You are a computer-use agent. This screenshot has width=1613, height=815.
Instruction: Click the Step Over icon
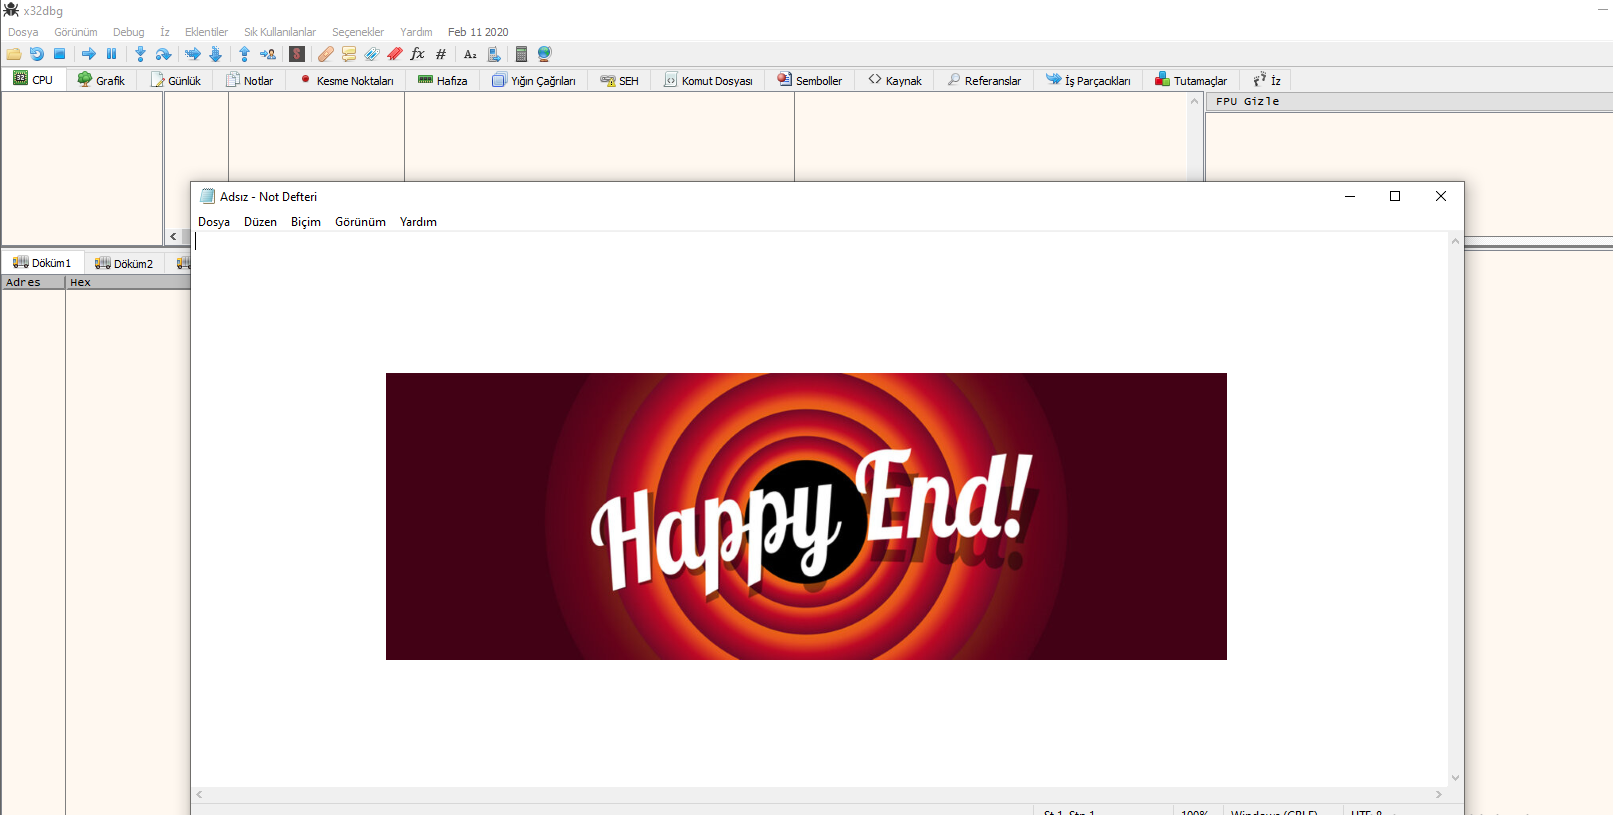coord(164,54)
